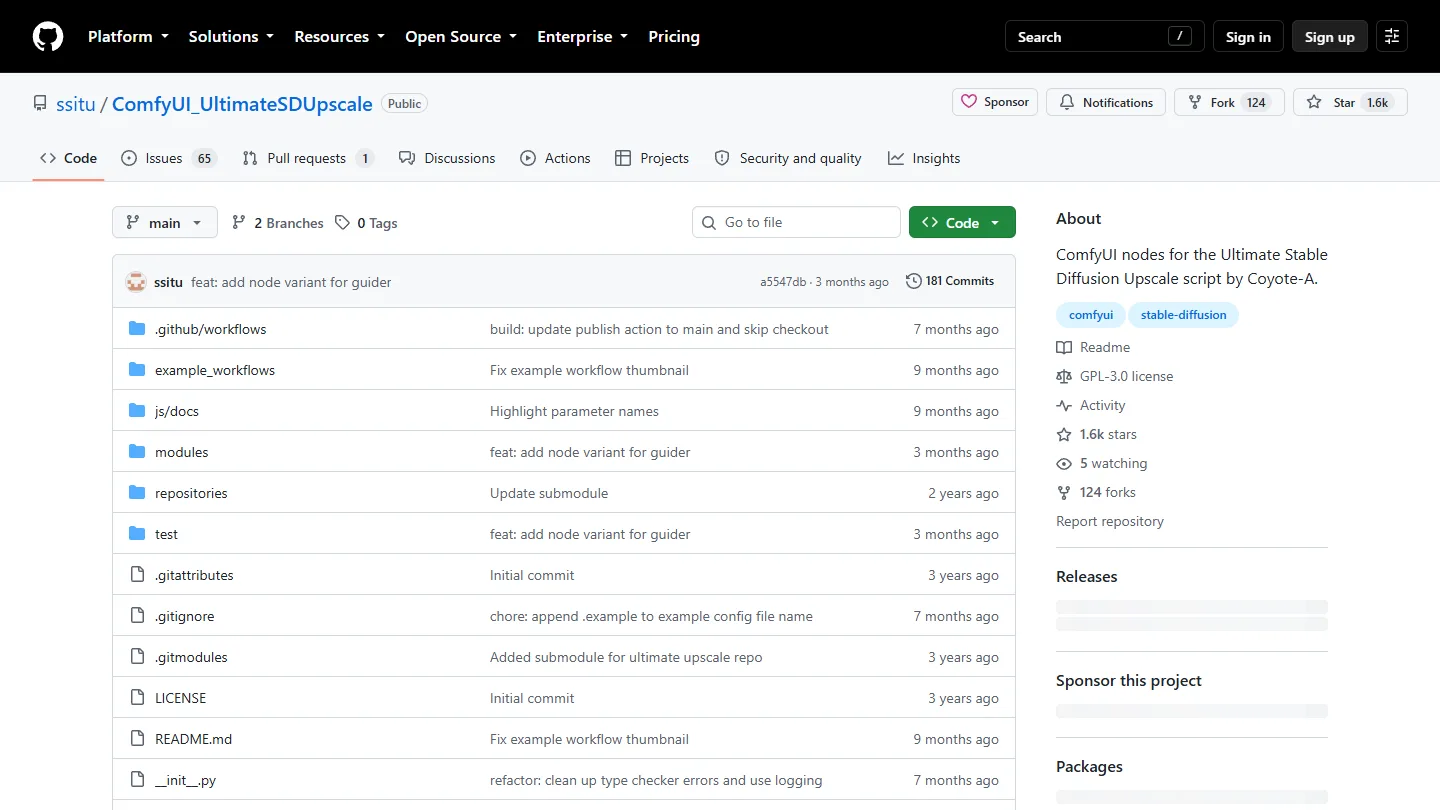Click the .gitmodules file icon
This screenshot has width=1440, height=810.
tap(137, 657)
